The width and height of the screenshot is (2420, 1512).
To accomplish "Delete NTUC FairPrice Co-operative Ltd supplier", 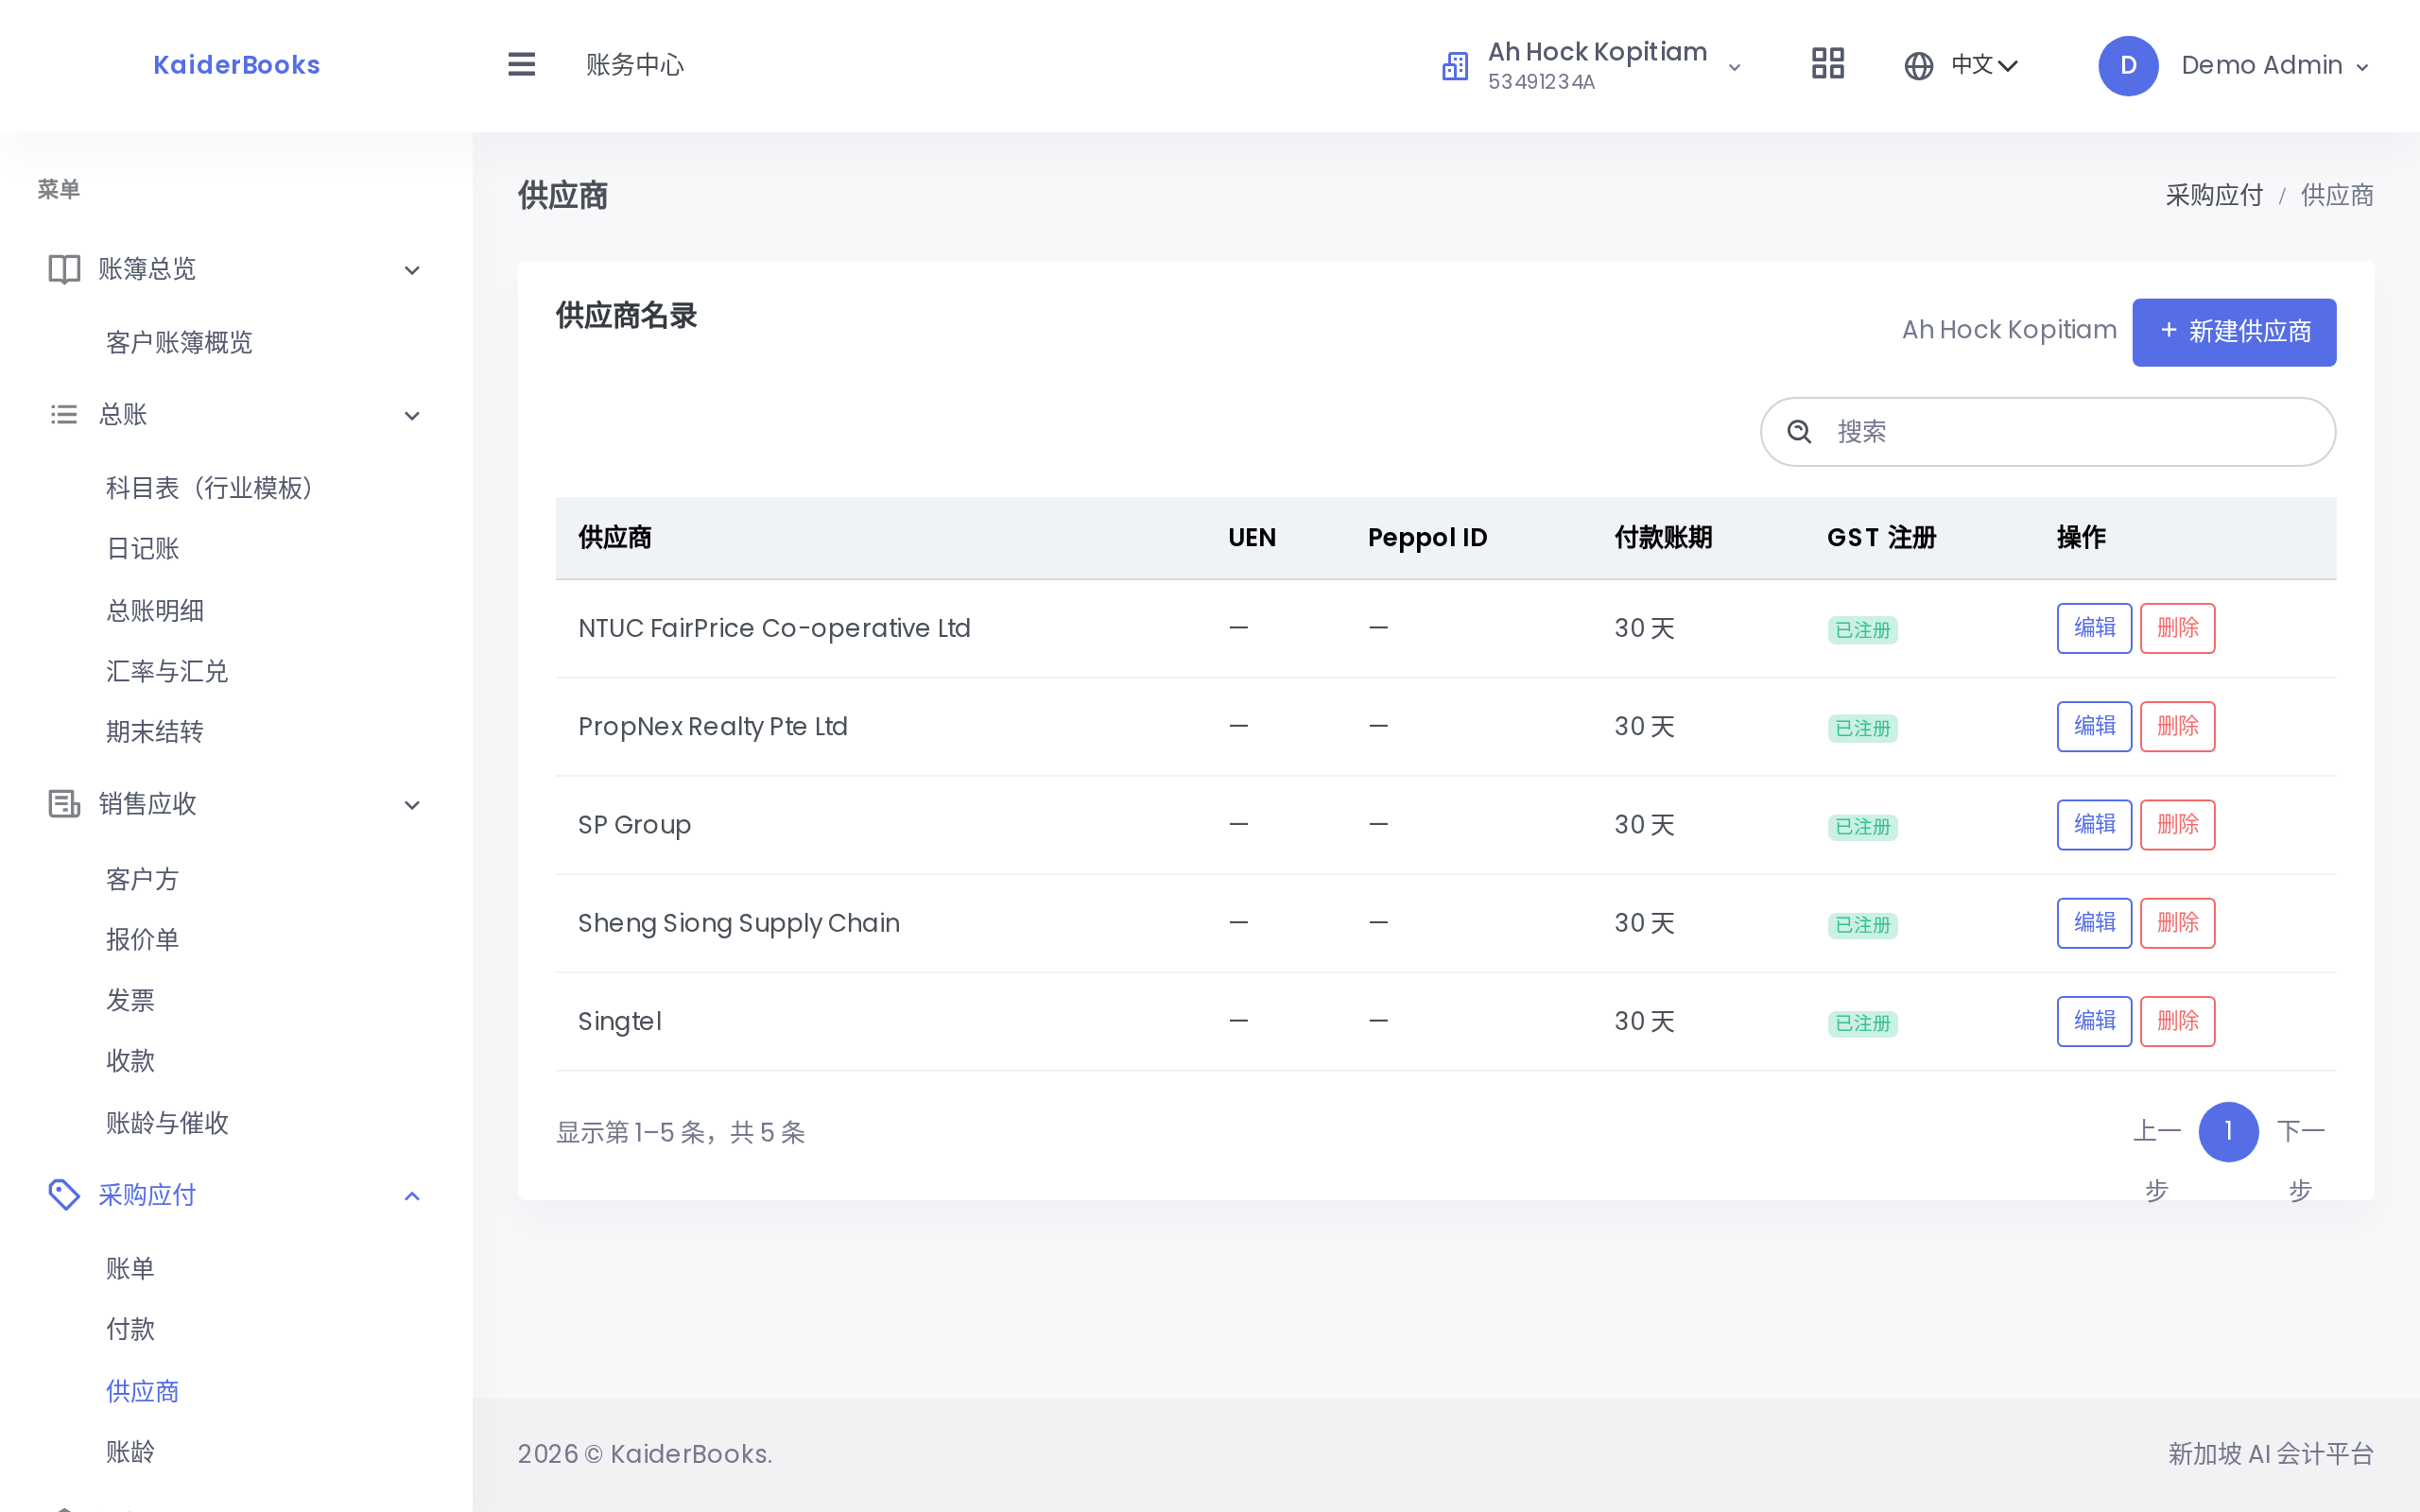I will coord(2177,628).
